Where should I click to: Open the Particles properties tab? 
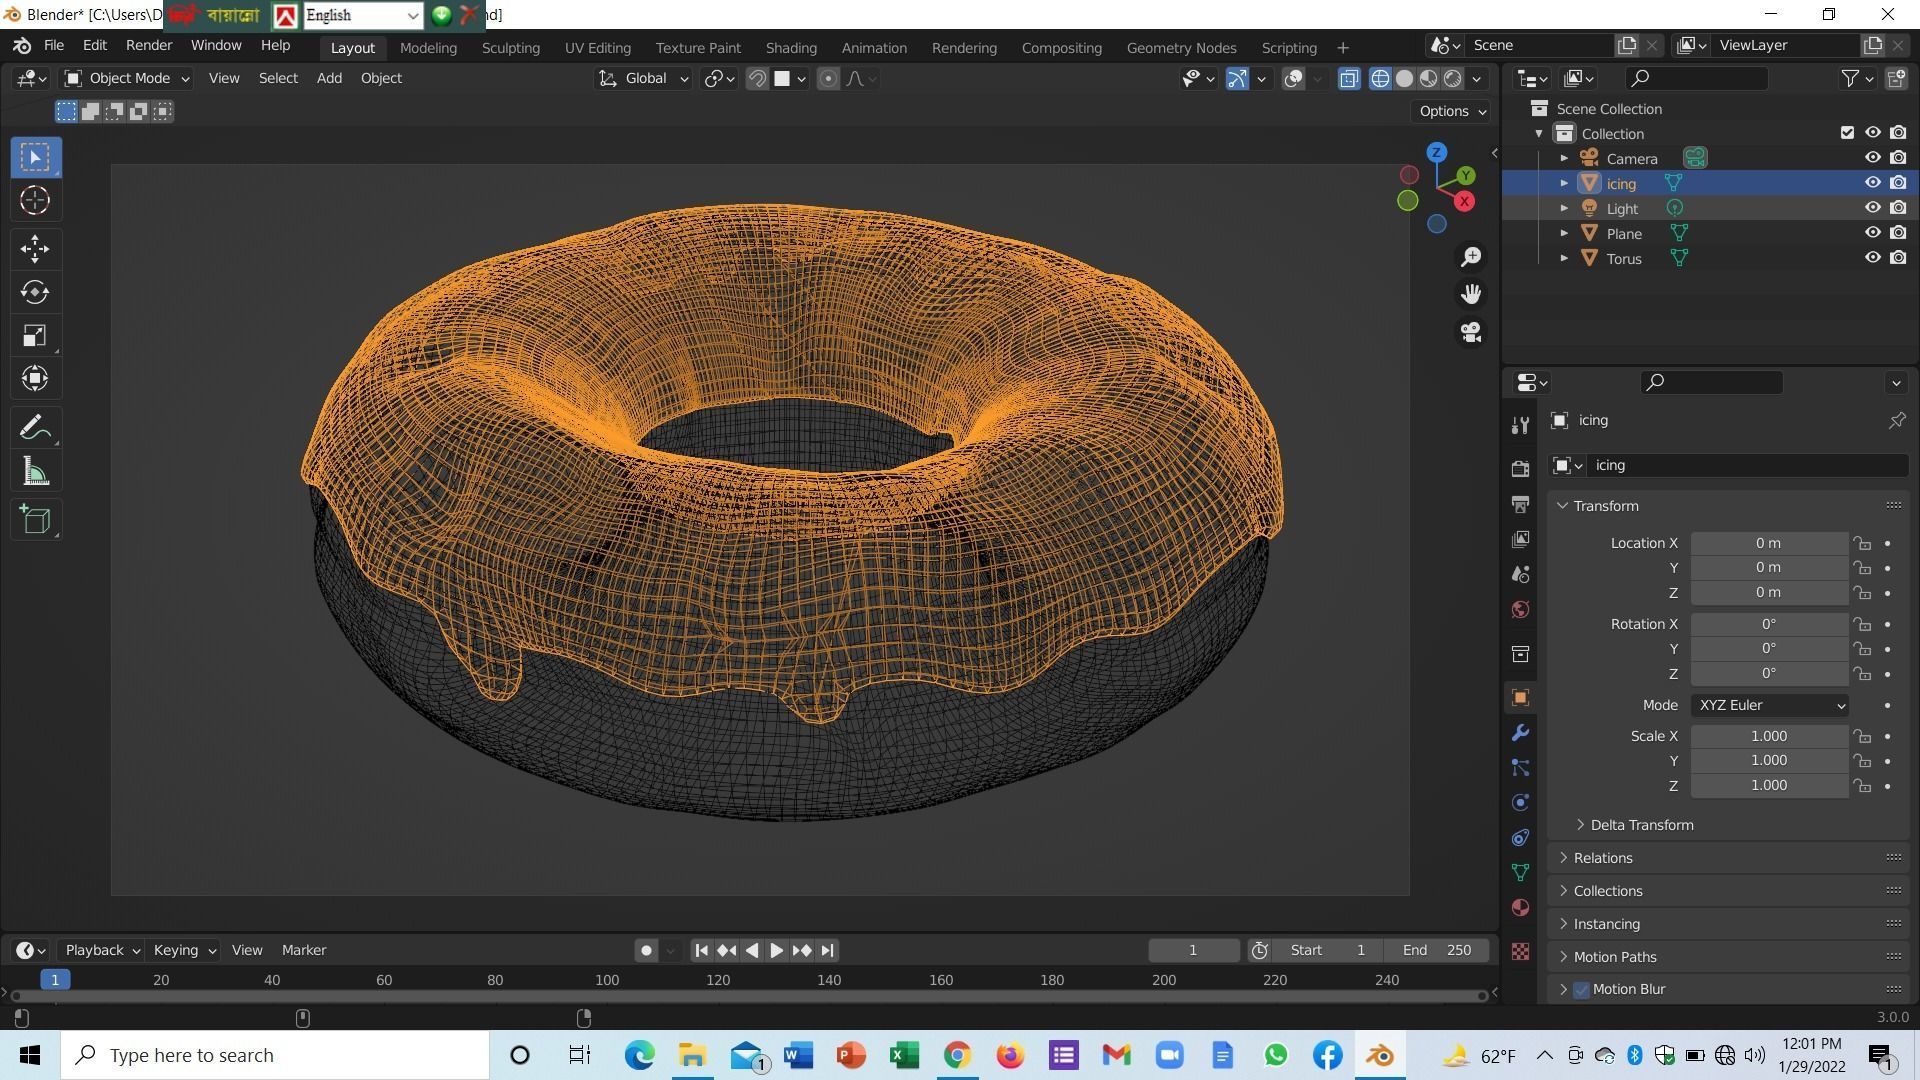pos(1520,768)
